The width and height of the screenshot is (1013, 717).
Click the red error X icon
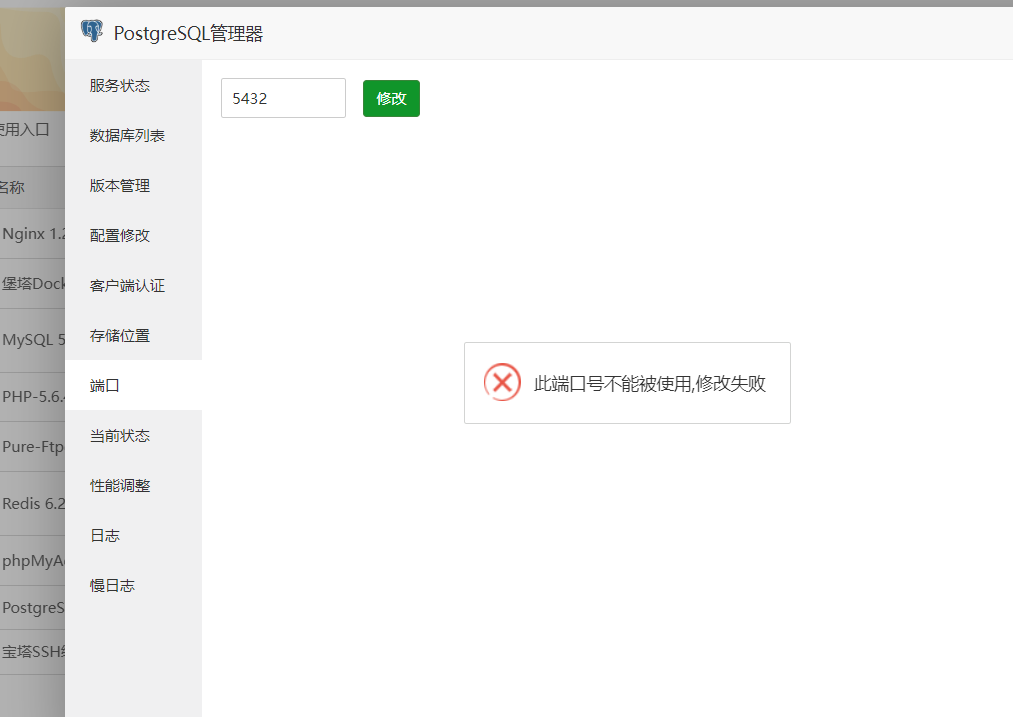tap(503, 382)
